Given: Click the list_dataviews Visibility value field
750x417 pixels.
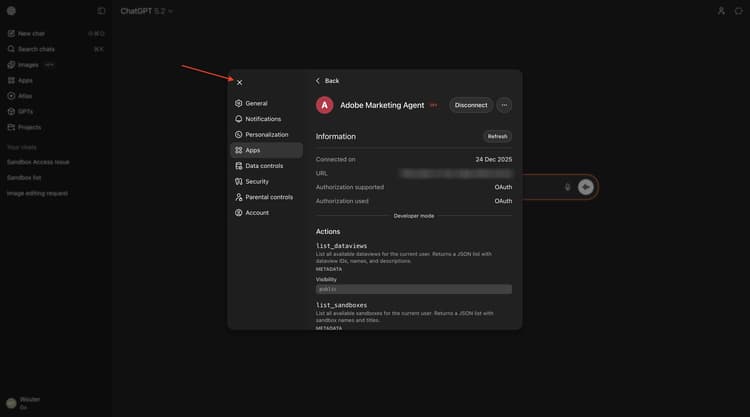Looking at the screenshot, I should pyautogui.click(x=414, y=289).
